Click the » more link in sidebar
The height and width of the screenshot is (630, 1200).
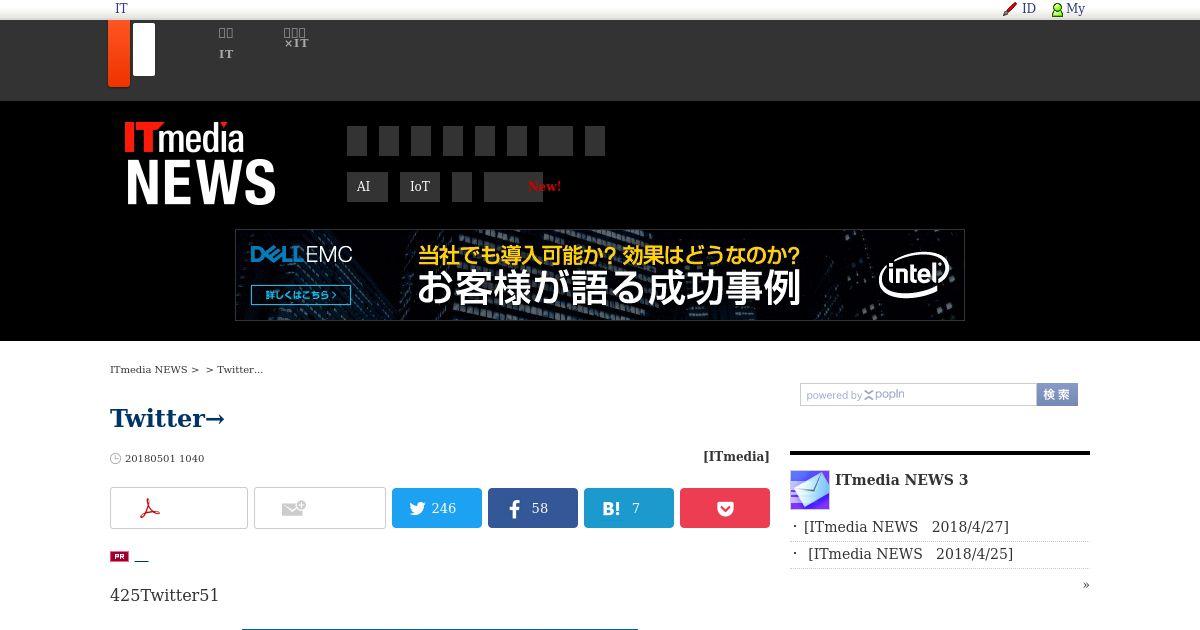[1086, 585]
